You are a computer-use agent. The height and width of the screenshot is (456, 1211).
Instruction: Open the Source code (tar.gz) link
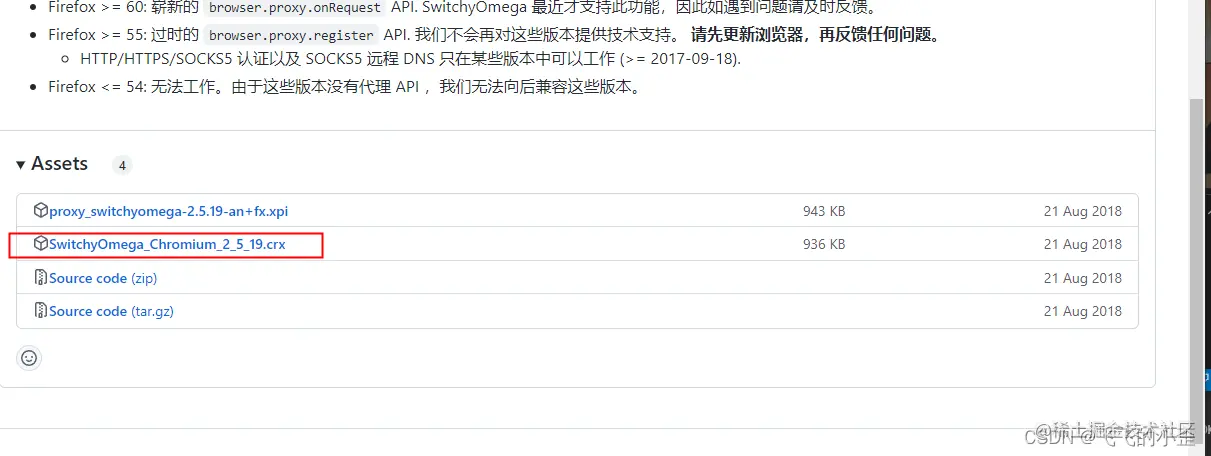(x=111, y=311)
